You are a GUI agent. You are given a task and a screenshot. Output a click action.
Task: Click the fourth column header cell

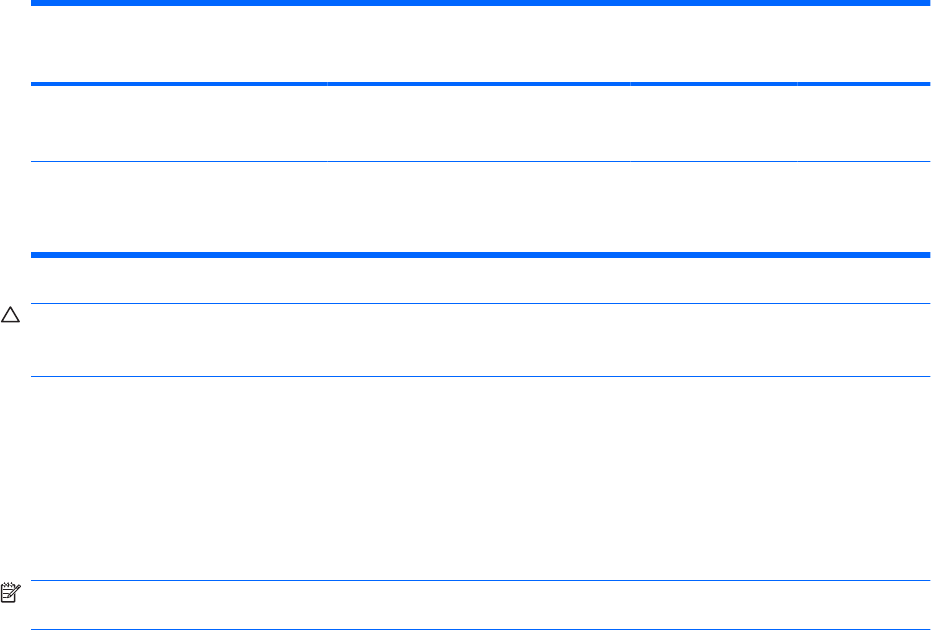coord(863,44)
